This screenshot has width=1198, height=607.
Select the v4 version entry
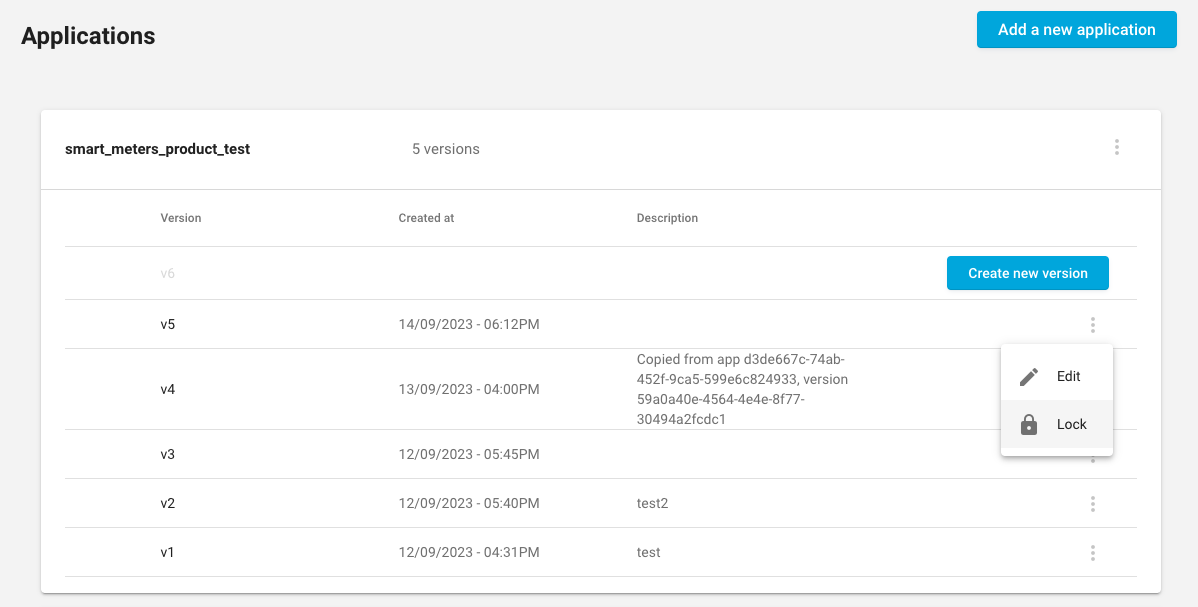point(168,389)
